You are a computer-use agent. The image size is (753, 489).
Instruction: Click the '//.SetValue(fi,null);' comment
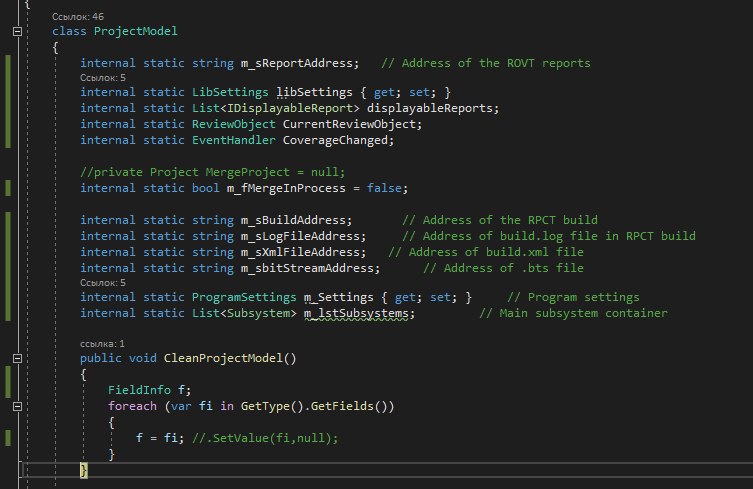click(265, 438)
